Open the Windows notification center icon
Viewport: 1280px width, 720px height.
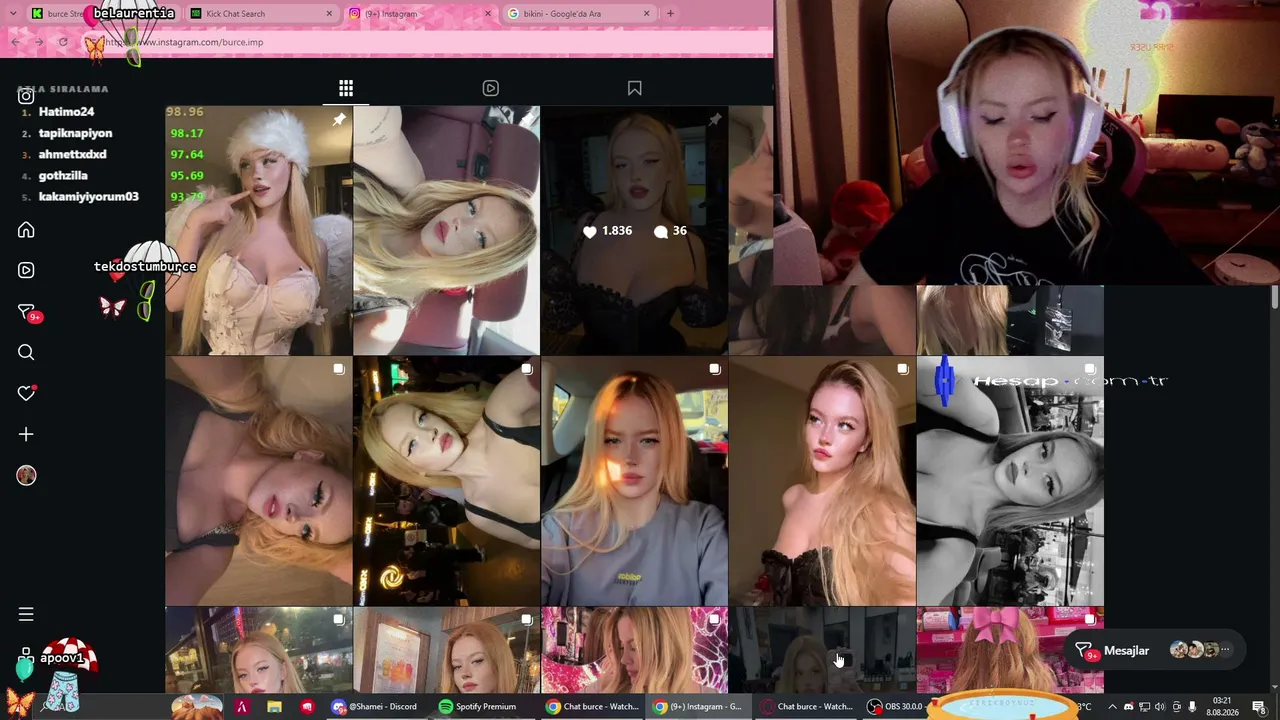[1259, 707]
